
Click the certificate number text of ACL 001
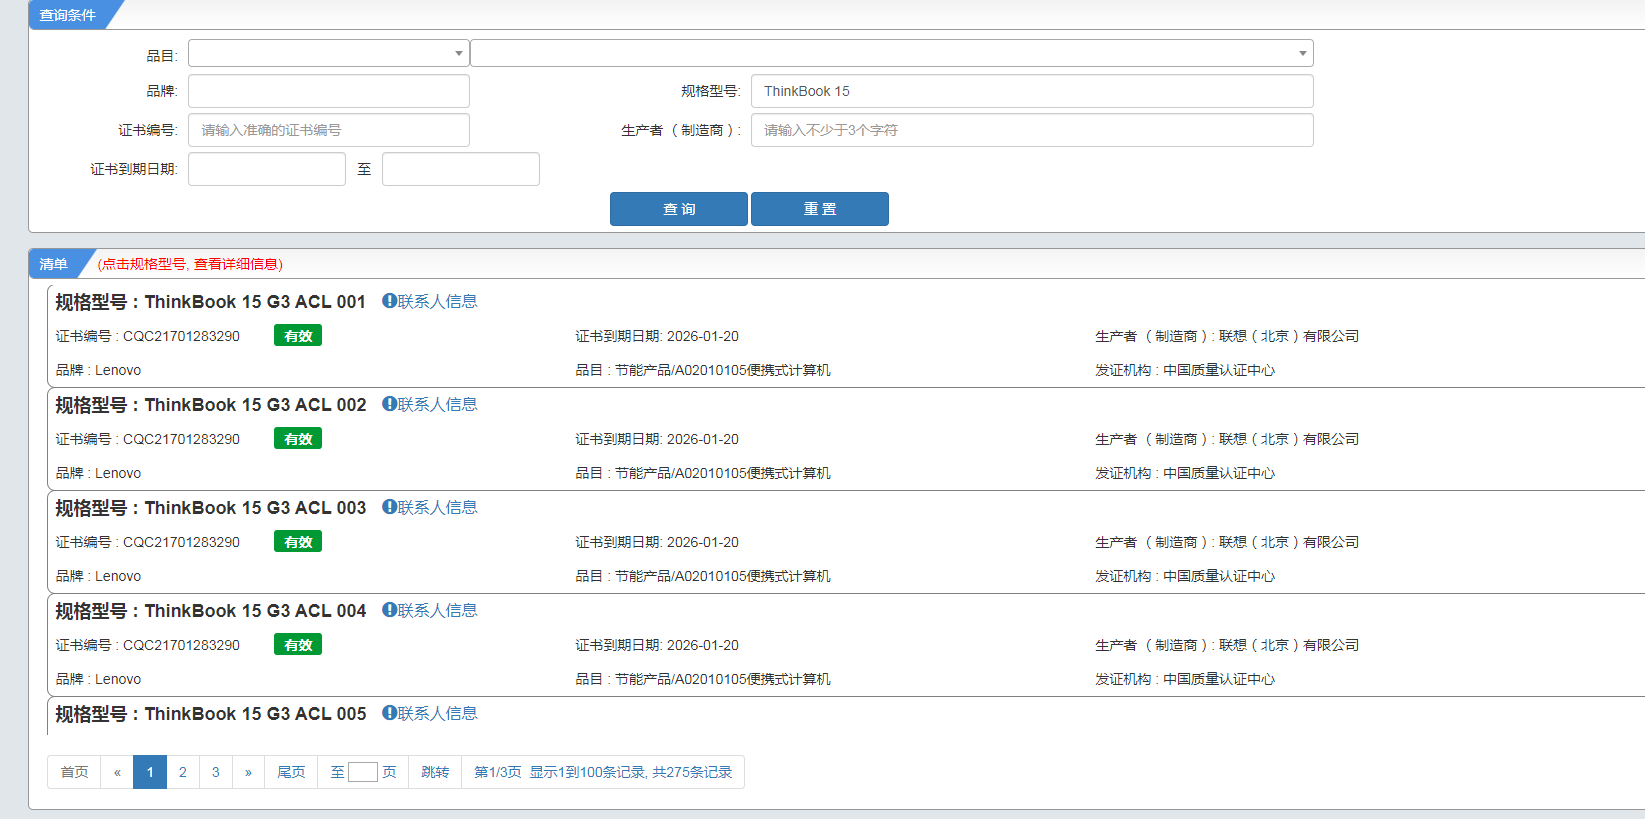[148, 336]
